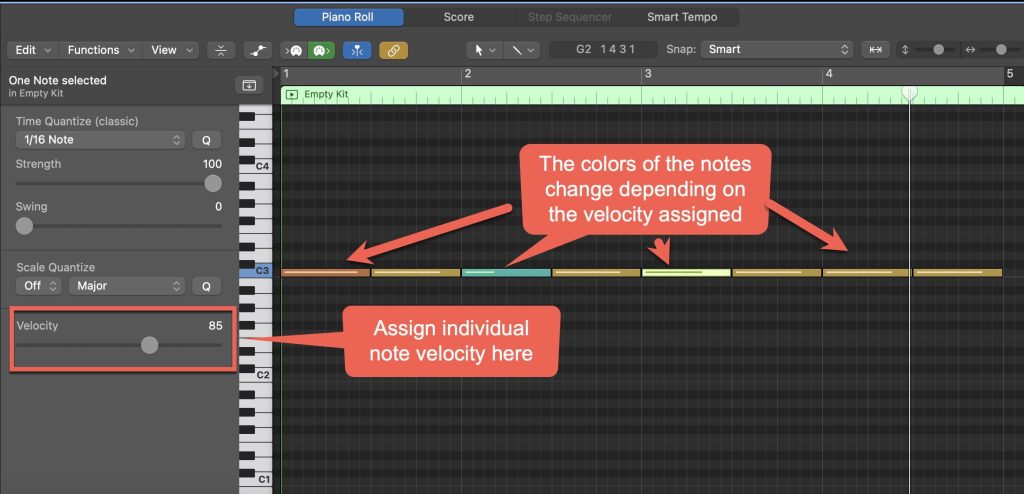This screenshot has height=494, width=1024.
Task: Toggle the MIDI In button
Action: point(295,50)
